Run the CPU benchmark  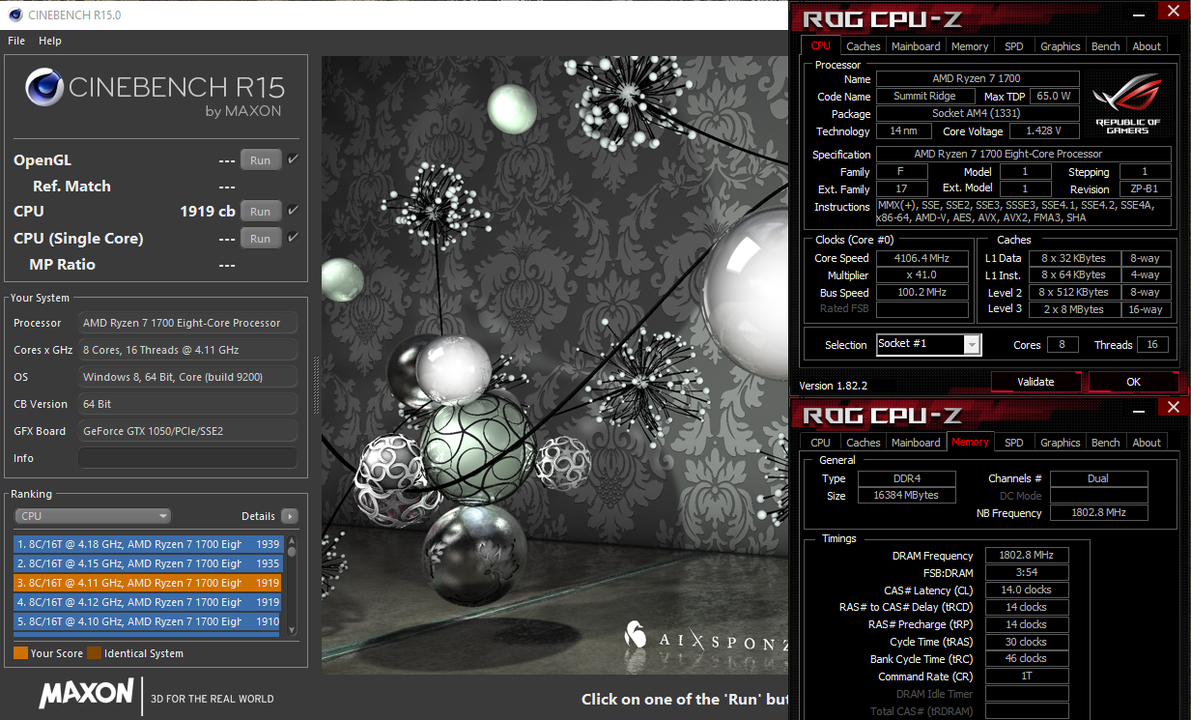pos(261,211)
